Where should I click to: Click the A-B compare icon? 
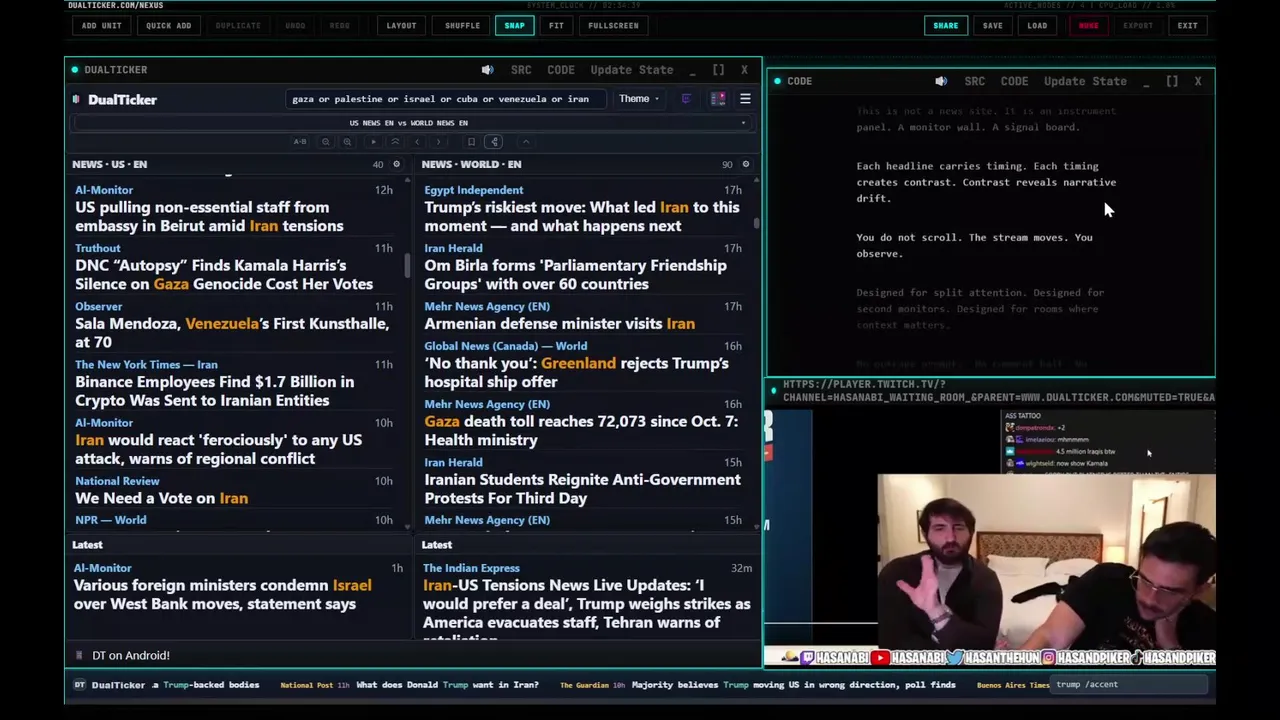(x=300, y=142)
